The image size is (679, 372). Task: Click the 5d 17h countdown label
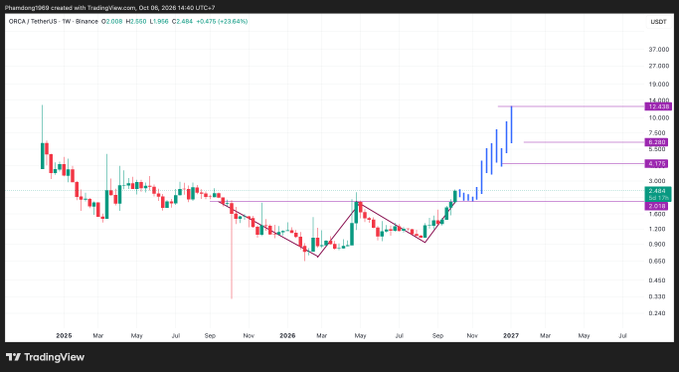pyautogui.click(x=658, y=197)
